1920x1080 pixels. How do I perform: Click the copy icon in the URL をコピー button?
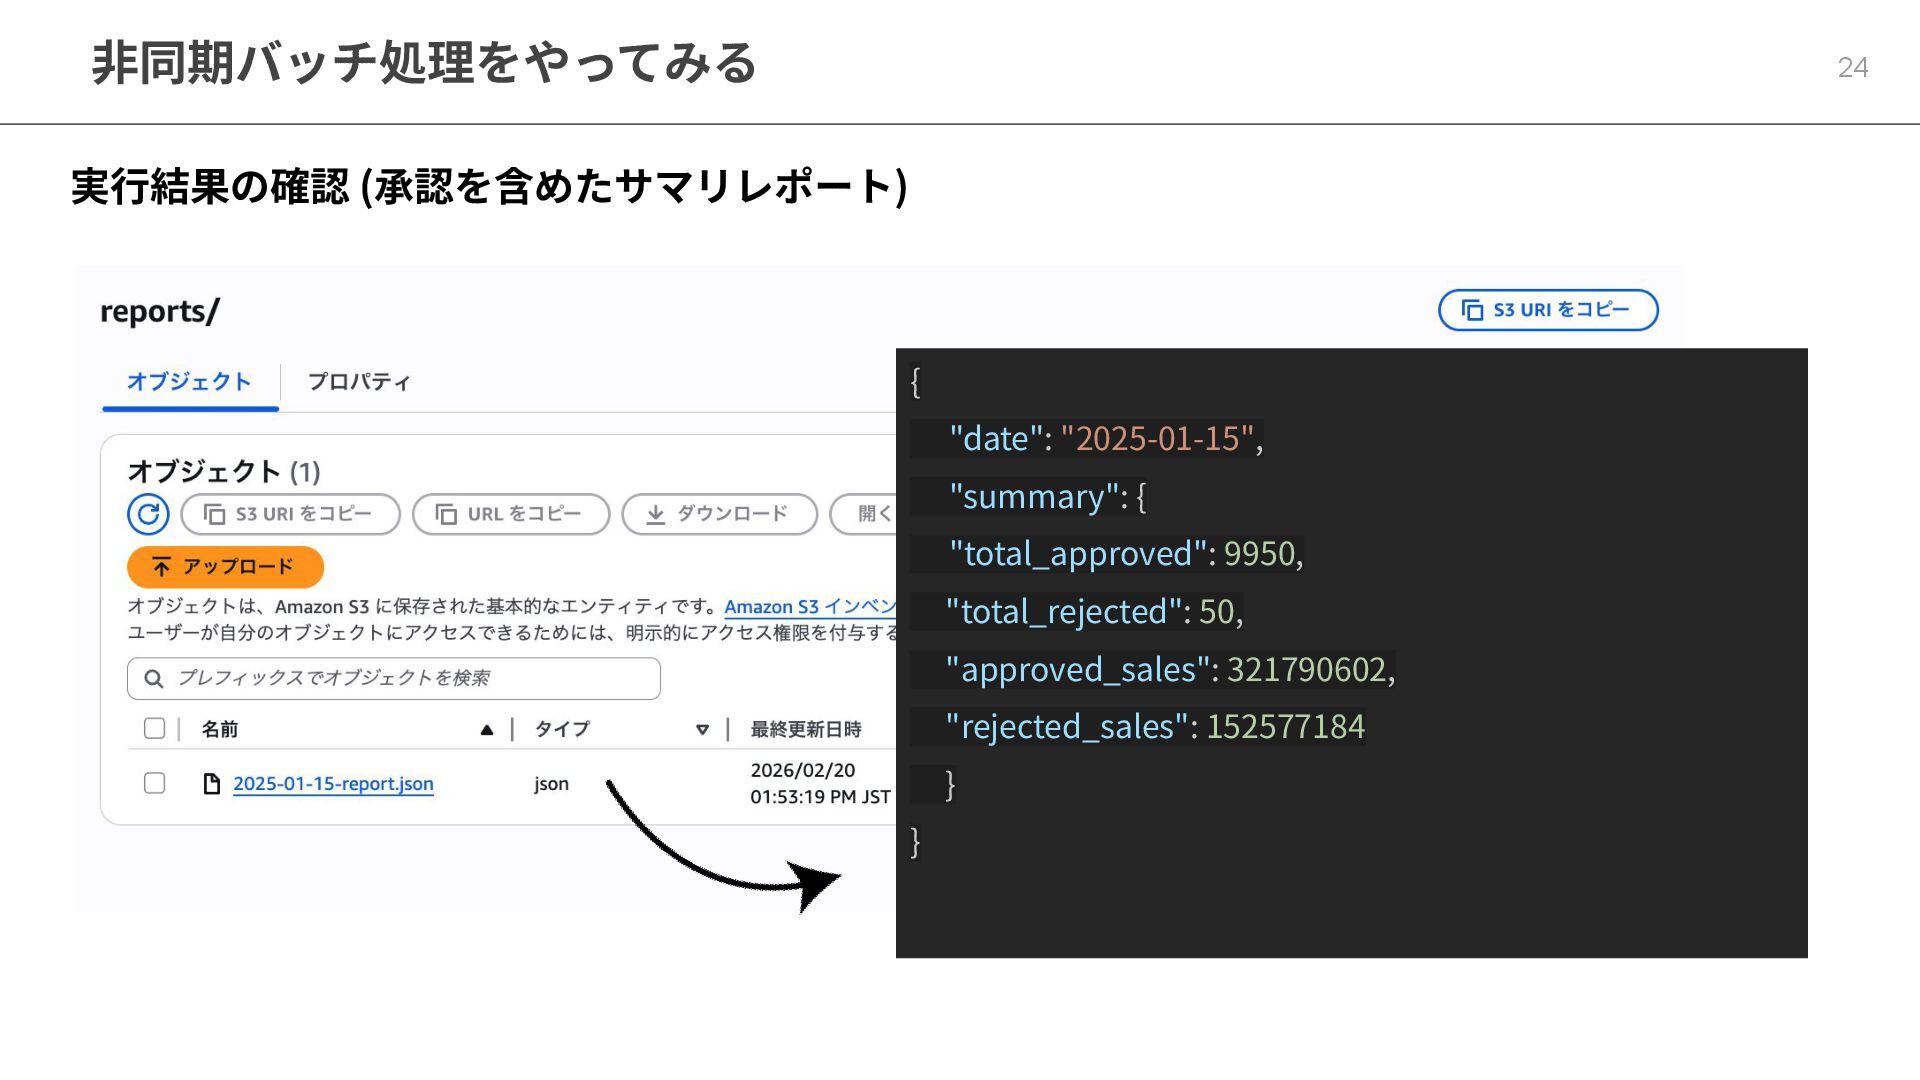click(x=446, y=514)
